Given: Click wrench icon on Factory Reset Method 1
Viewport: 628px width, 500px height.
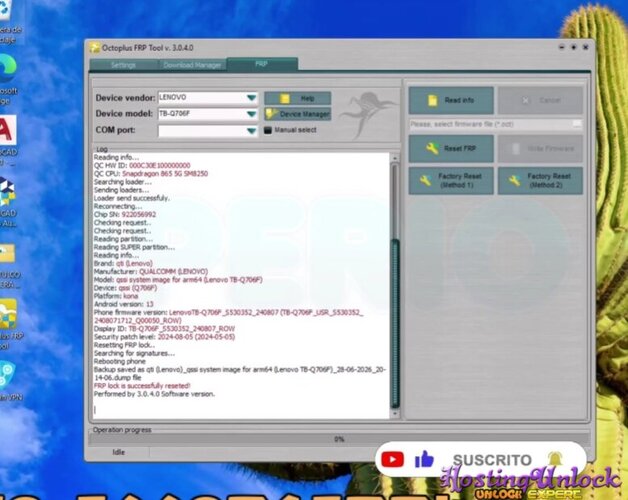Looking at the screenshot, I should pyautogui.click(x=425, y=181).
